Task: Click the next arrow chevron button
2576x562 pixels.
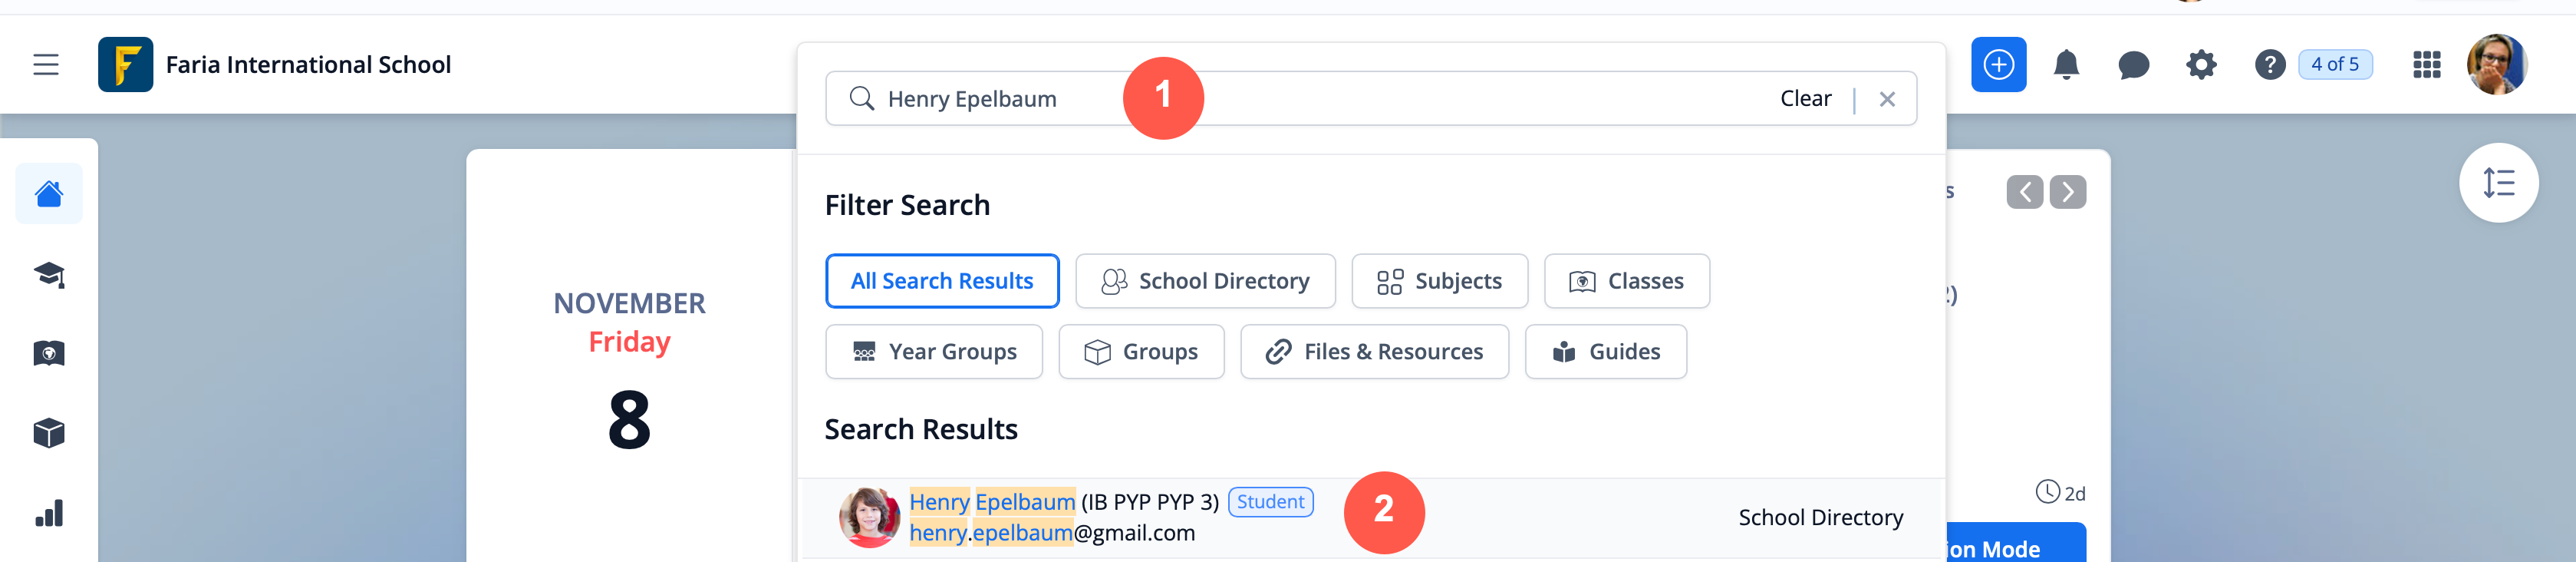Action: [x=2067, y=192]
